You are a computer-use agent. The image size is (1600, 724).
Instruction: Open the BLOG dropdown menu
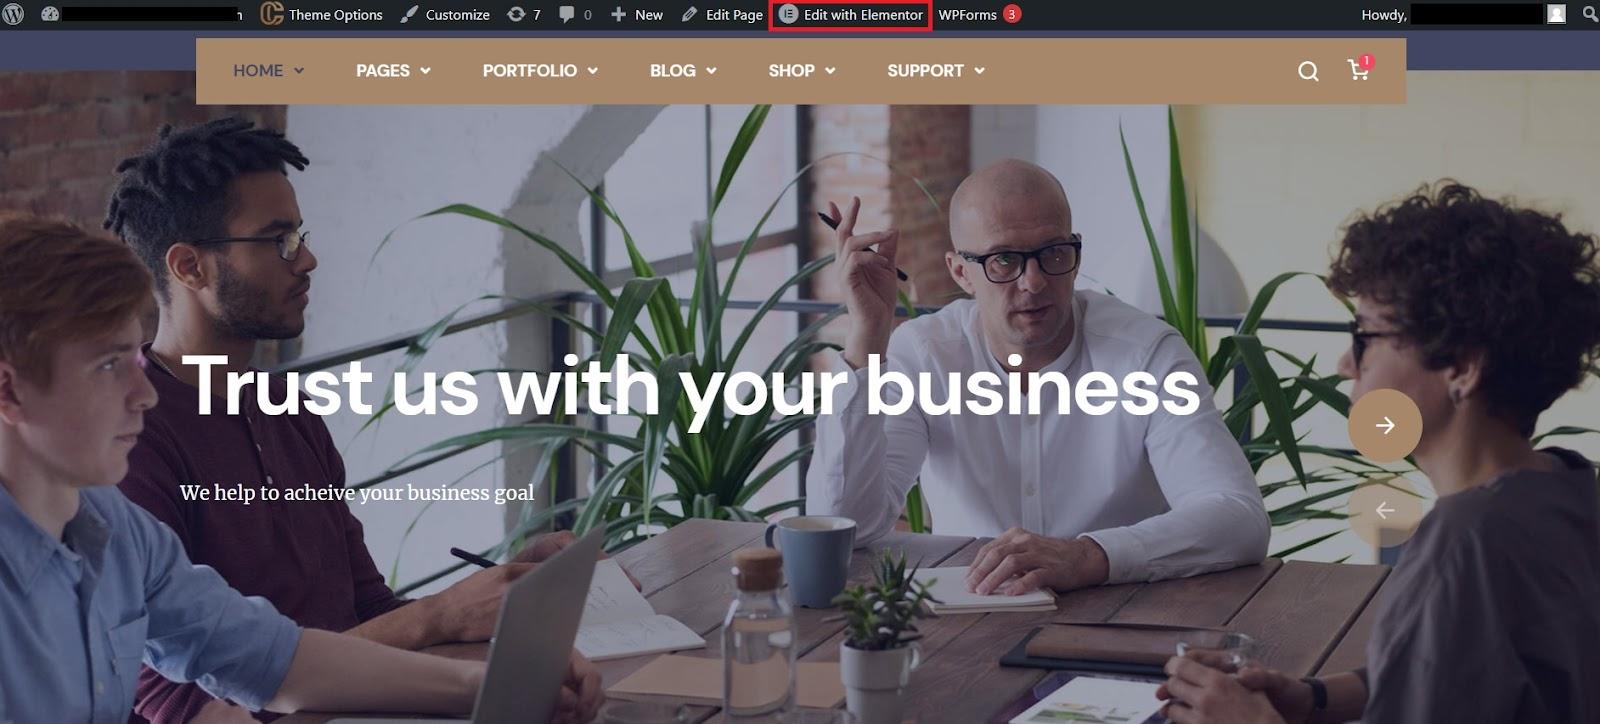tap(683, 70)
